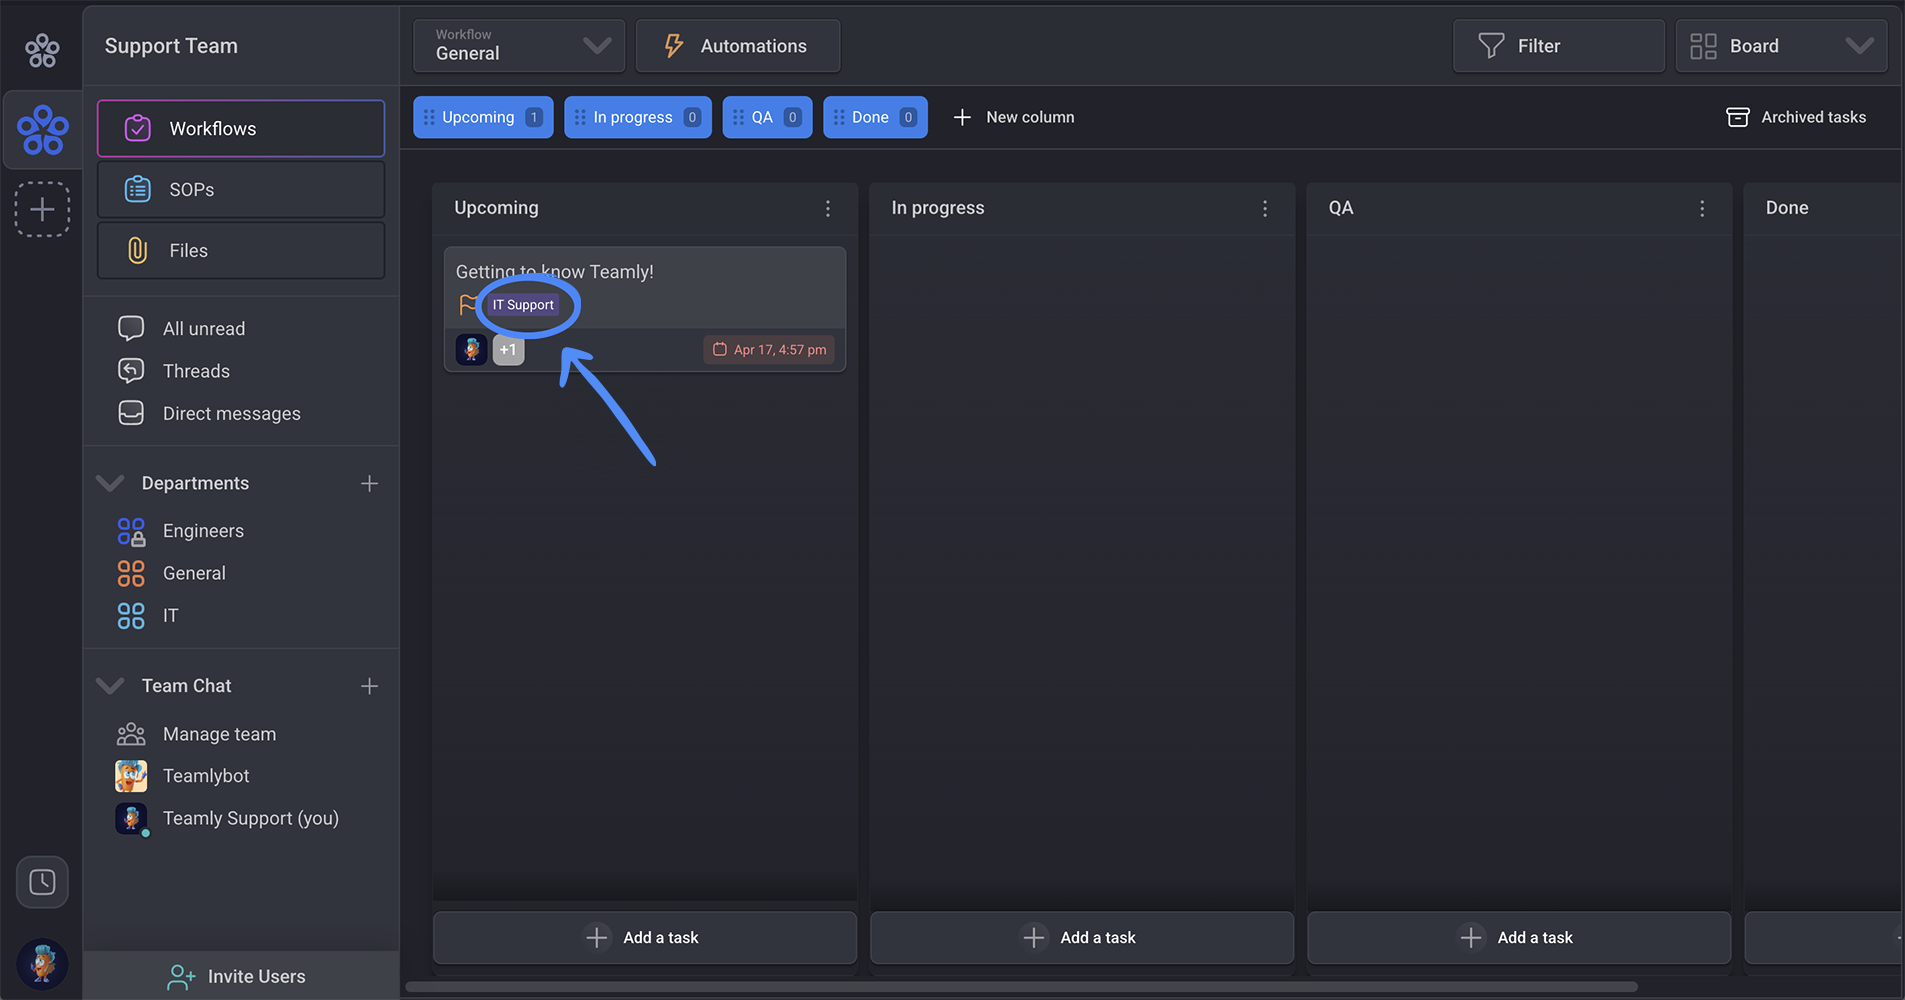Click the horizontal board scrollbar
This screenshot has width=1905, height=1000.
(1021, 987)
